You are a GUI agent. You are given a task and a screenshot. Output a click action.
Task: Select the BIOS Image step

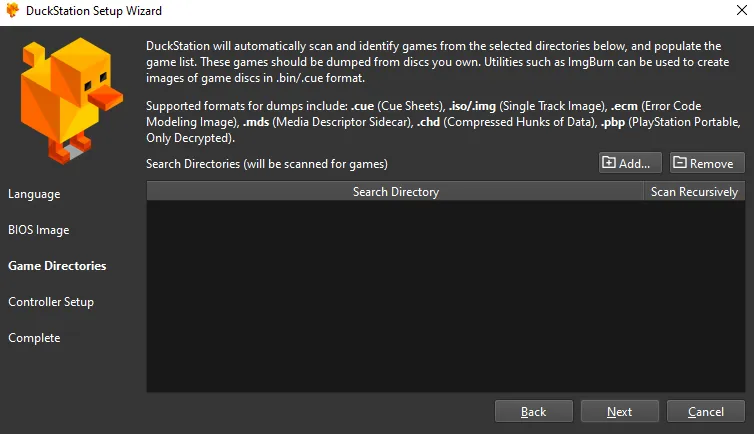click(38, 230)
